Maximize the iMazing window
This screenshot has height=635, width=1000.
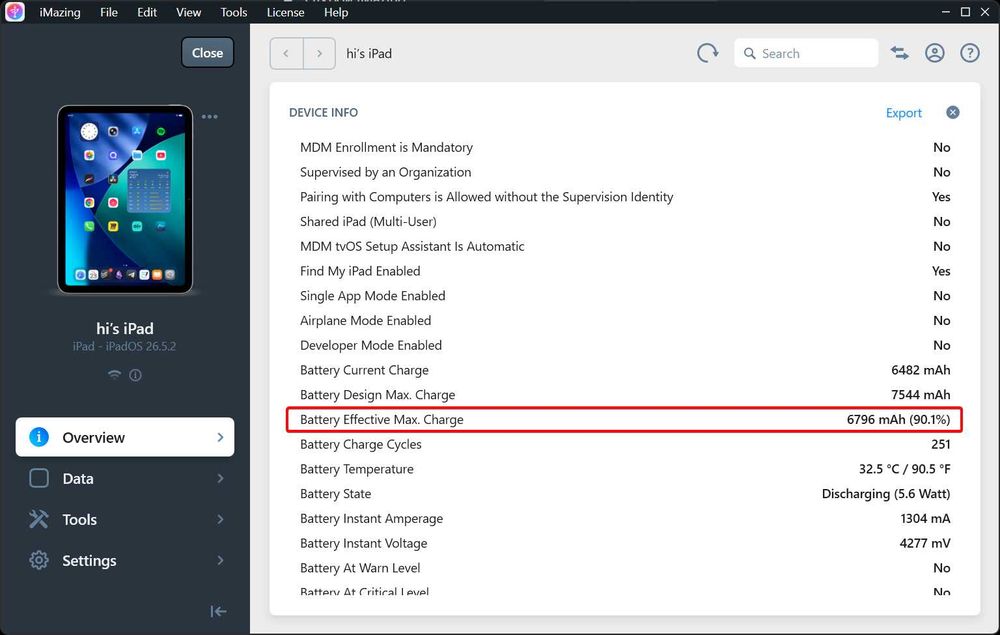966,11
